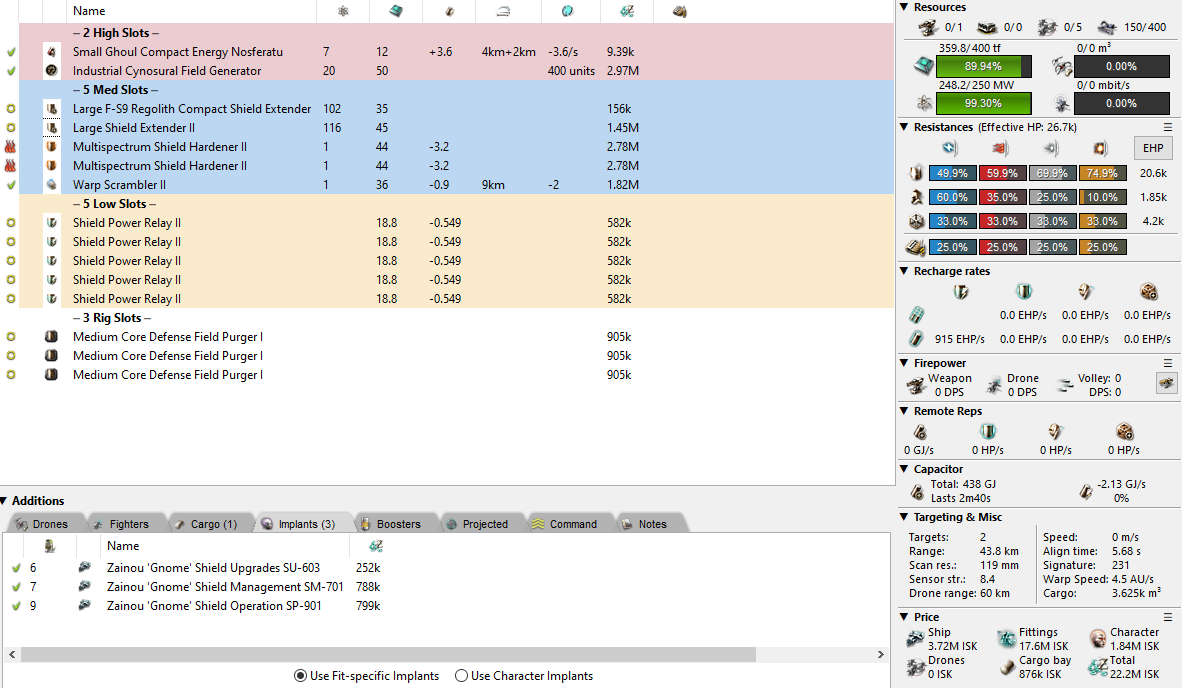Open the Firepower panel hamburger menu
The height and width of the screenshot is (688, 1182).
(x=1167, y=363)
